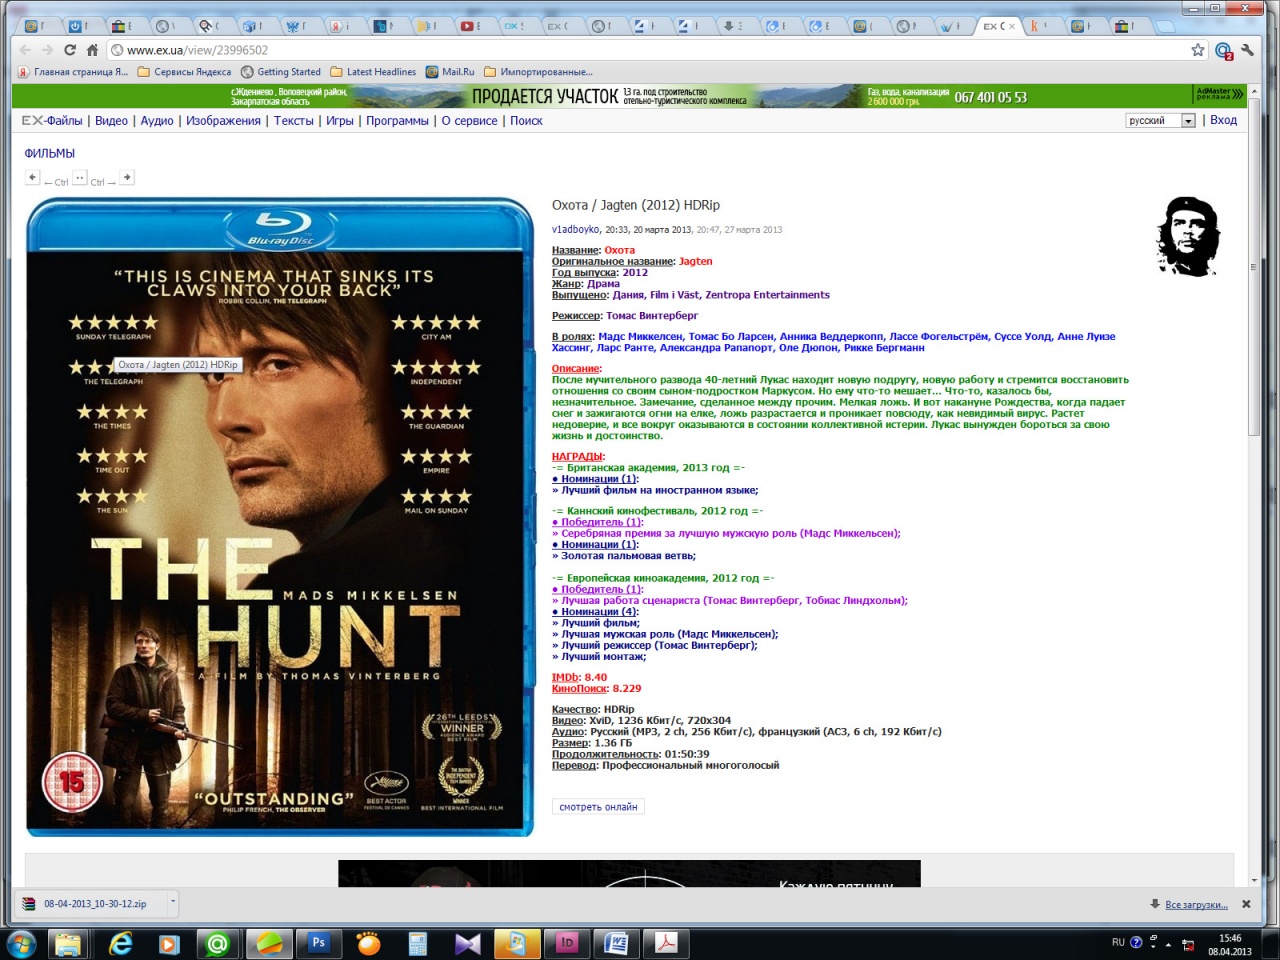This screenshot has height=960, width=1280.
Task: Open the Видео section
Action: click(111, 121)
